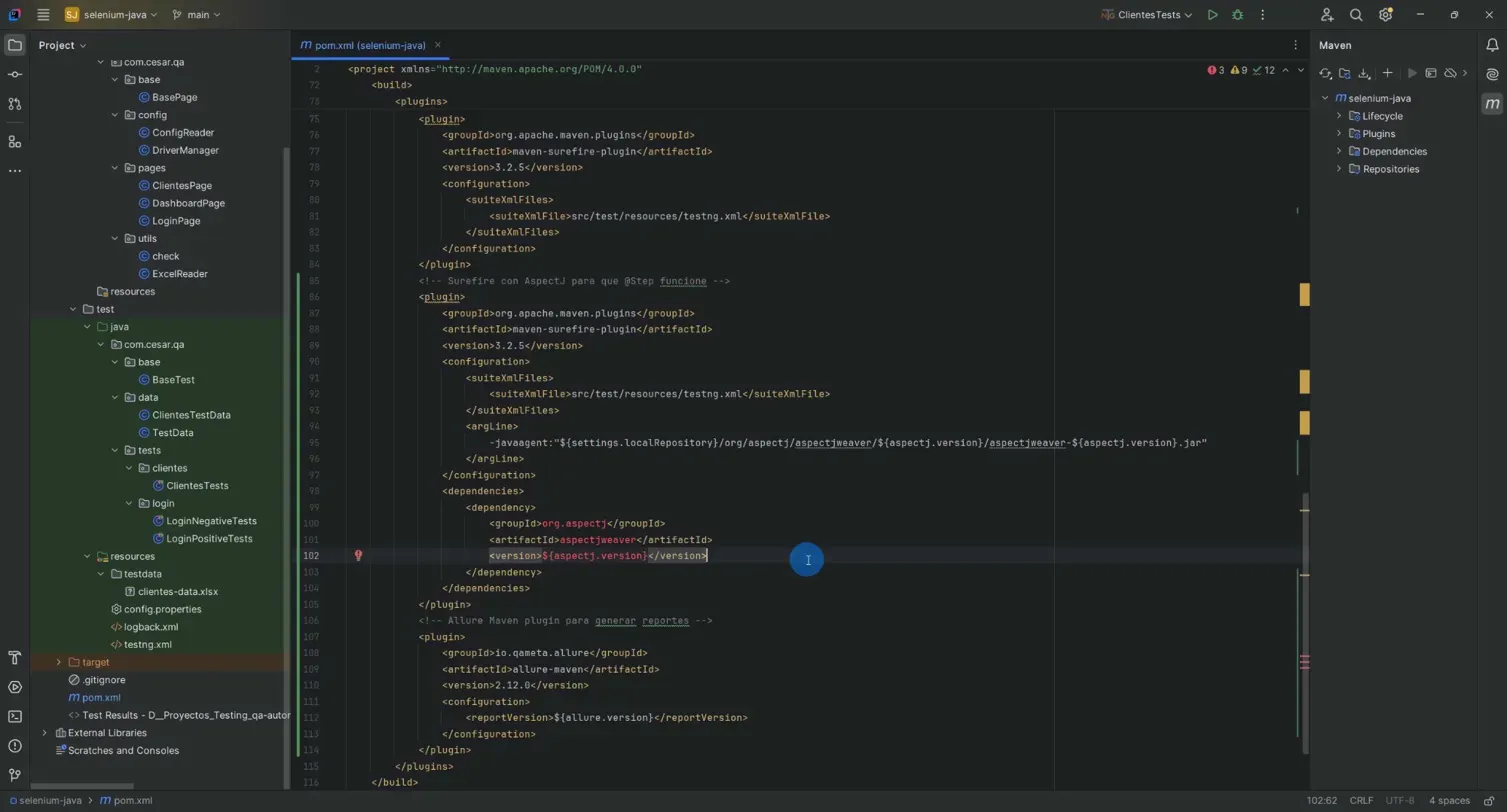Screen dimensions: 1507x812
Task: Start debugging with the bug icon
Action: tap(1237, 14)
